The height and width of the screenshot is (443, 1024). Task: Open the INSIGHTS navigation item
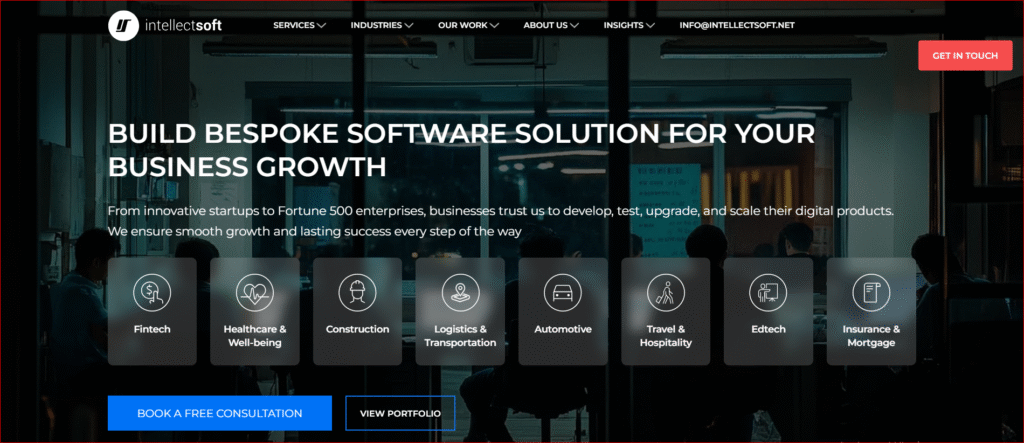pyautogui.click(x=624, y=25)
